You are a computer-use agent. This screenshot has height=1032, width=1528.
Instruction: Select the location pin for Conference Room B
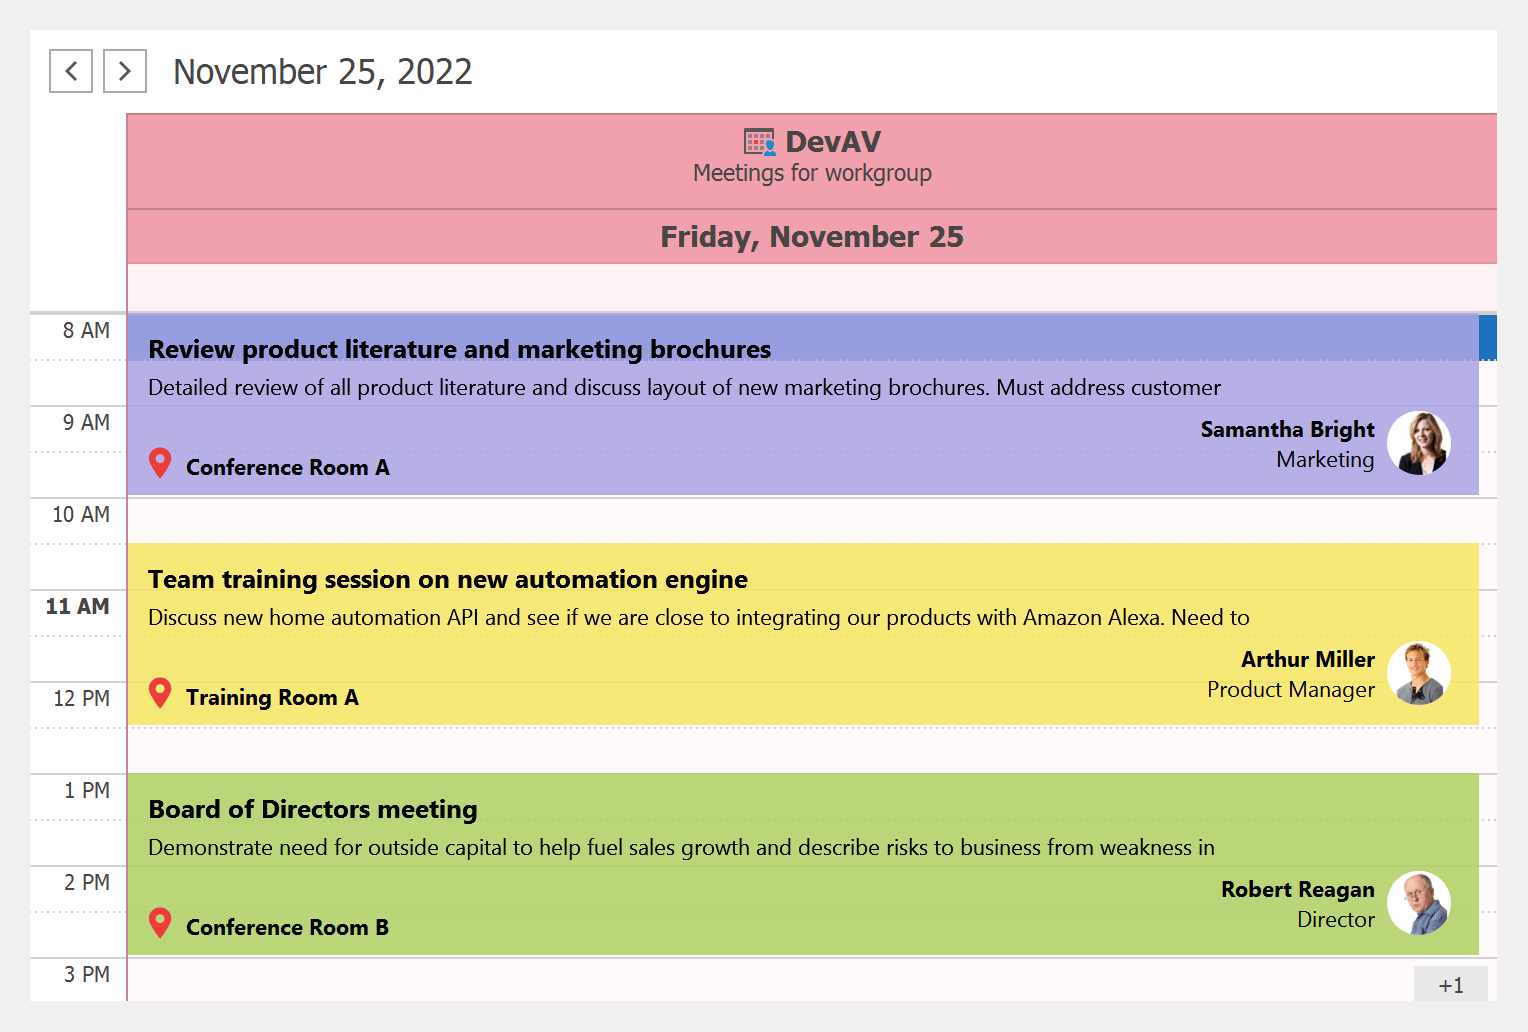point(160,923)
